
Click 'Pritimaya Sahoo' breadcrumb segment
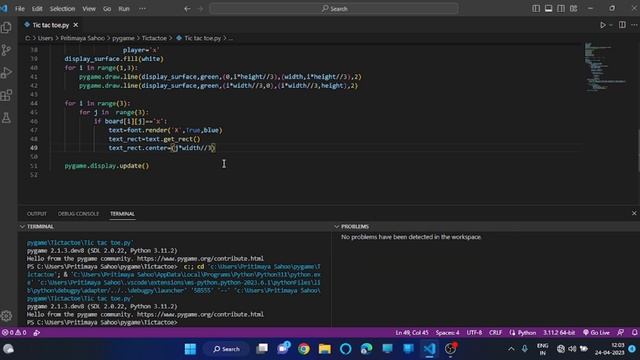click(82, 38)
